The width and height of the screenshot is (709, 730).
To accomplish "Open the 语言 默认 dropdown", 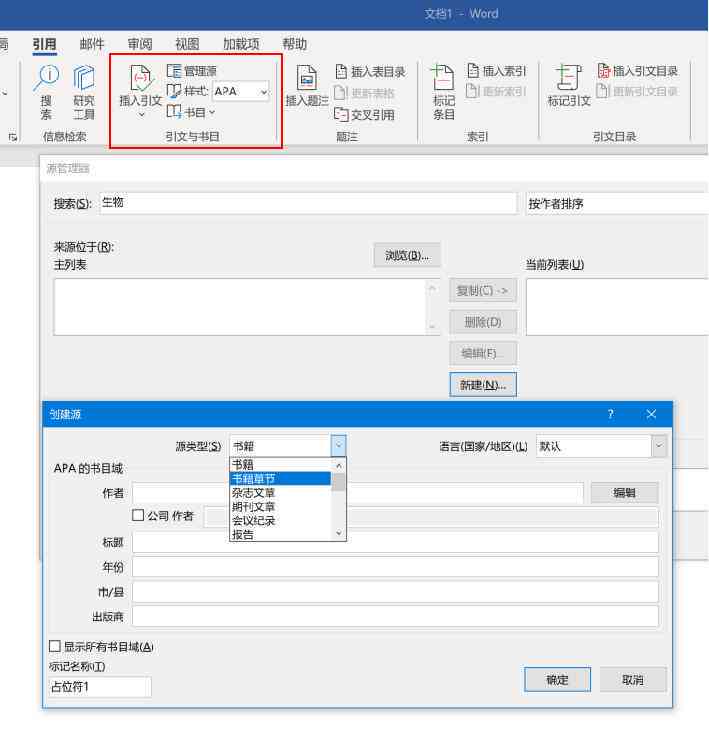I will tap(659, 446).
